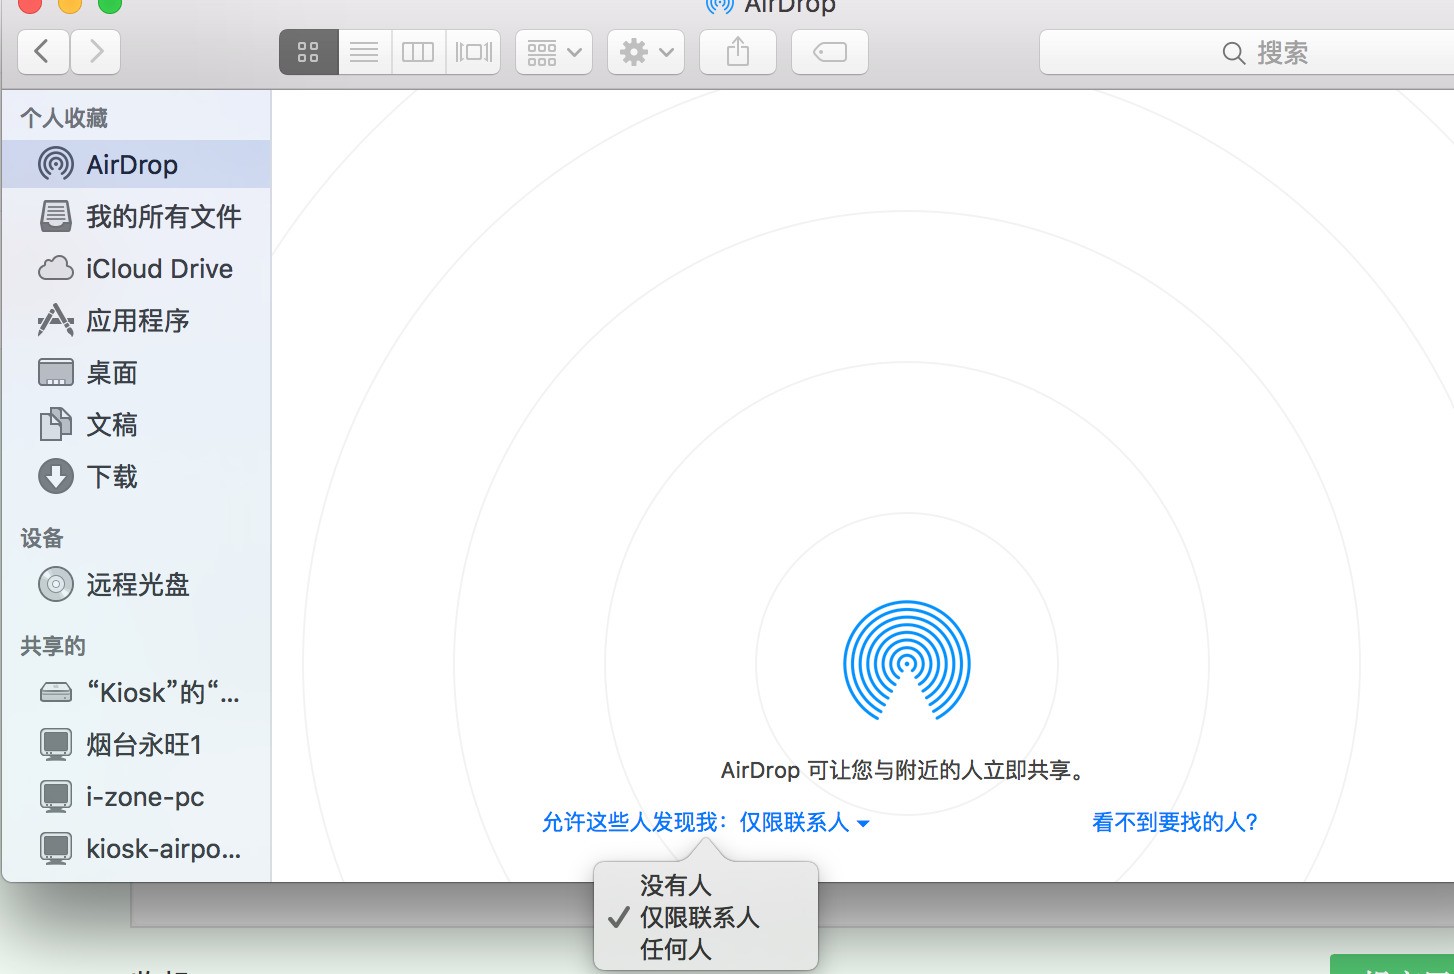
Task: Open the action gear menu
Action: click(x=645, y=51)
